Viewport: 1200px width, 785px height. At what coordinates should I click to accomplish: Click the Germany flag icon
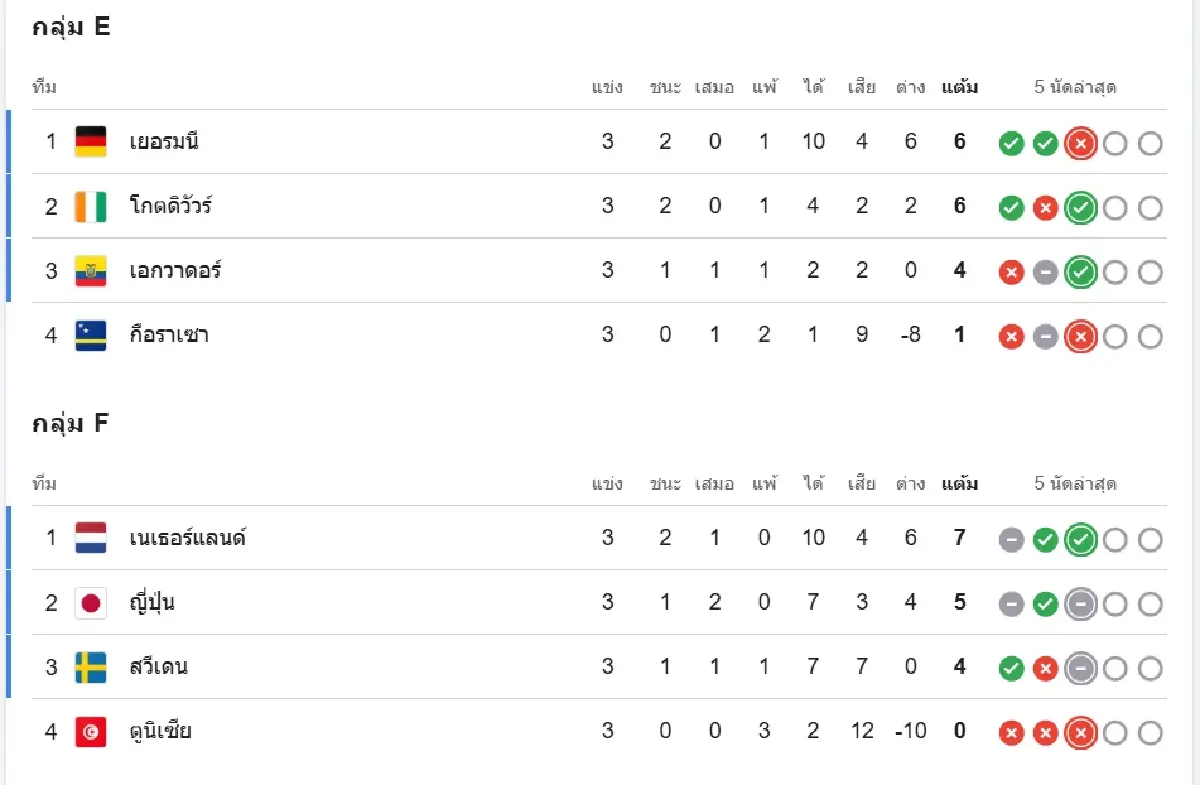[90, 142]
